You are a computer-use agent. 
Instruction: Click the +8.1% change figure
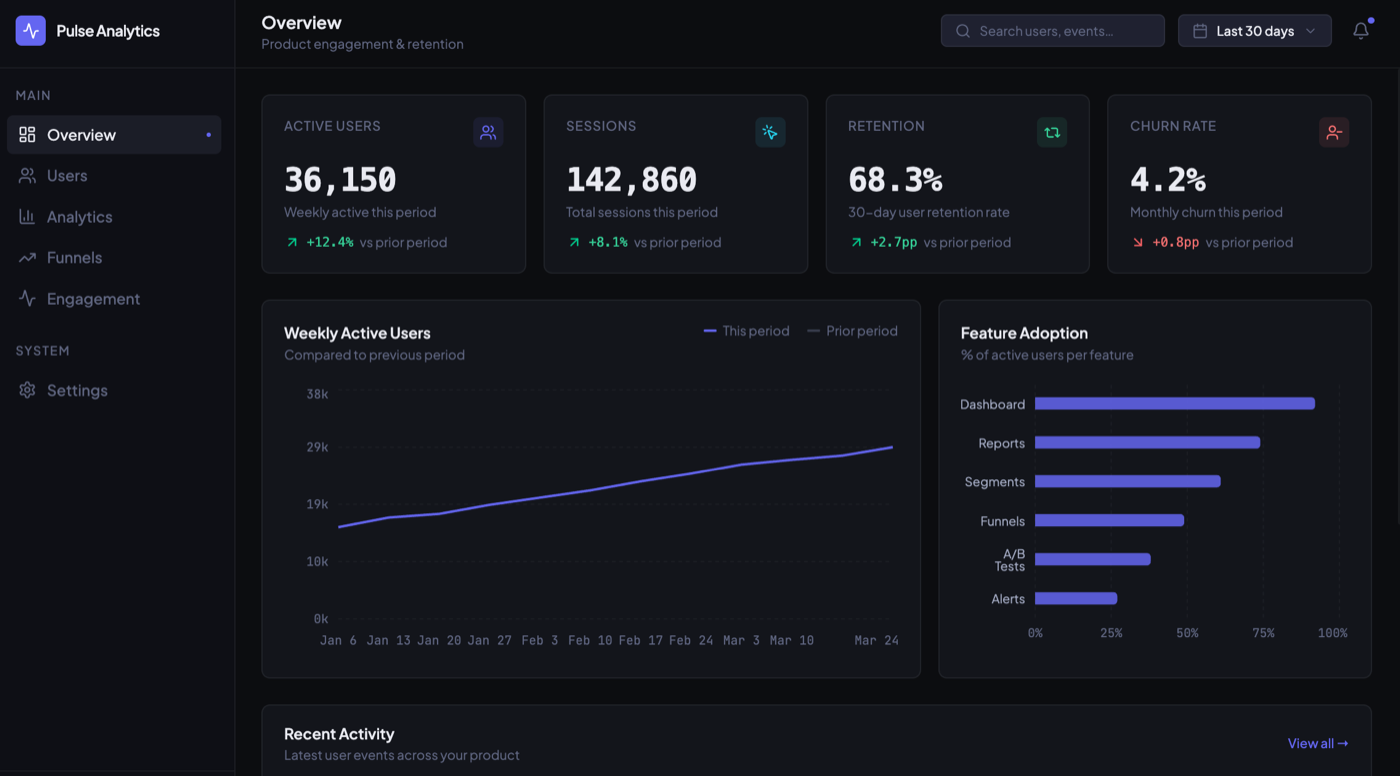608,242
